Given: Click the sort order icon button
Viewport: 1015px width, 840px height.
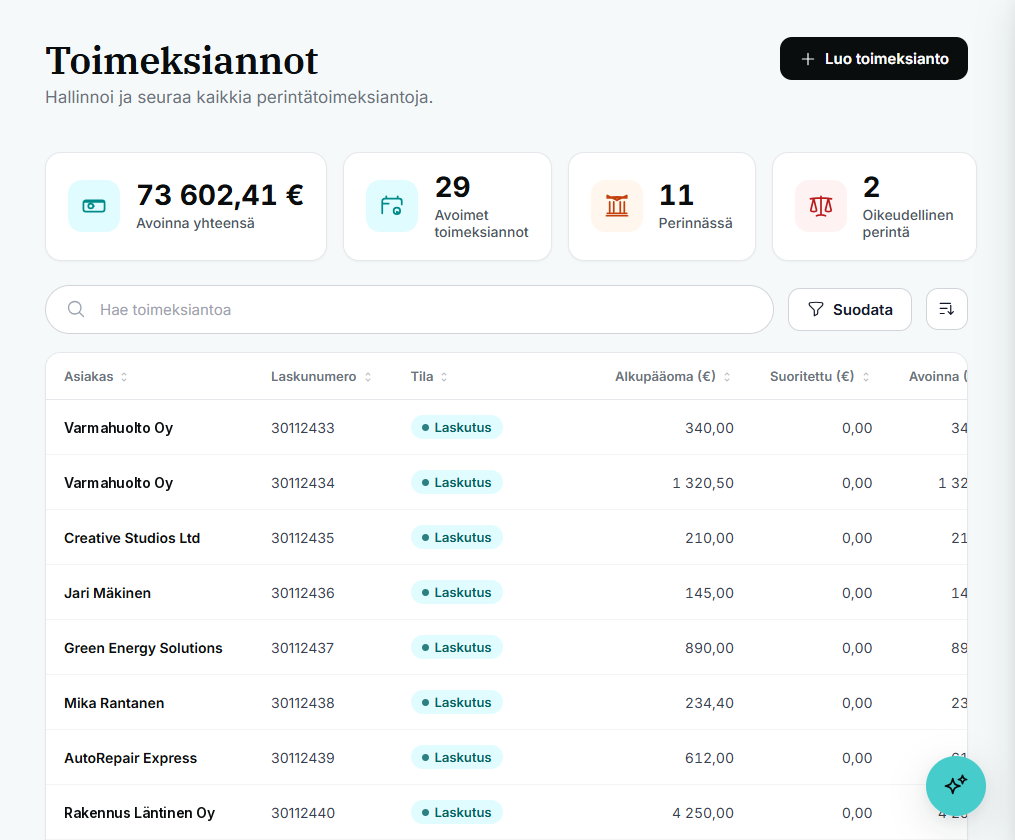Looking at the screenshot, I should point(946,309).
